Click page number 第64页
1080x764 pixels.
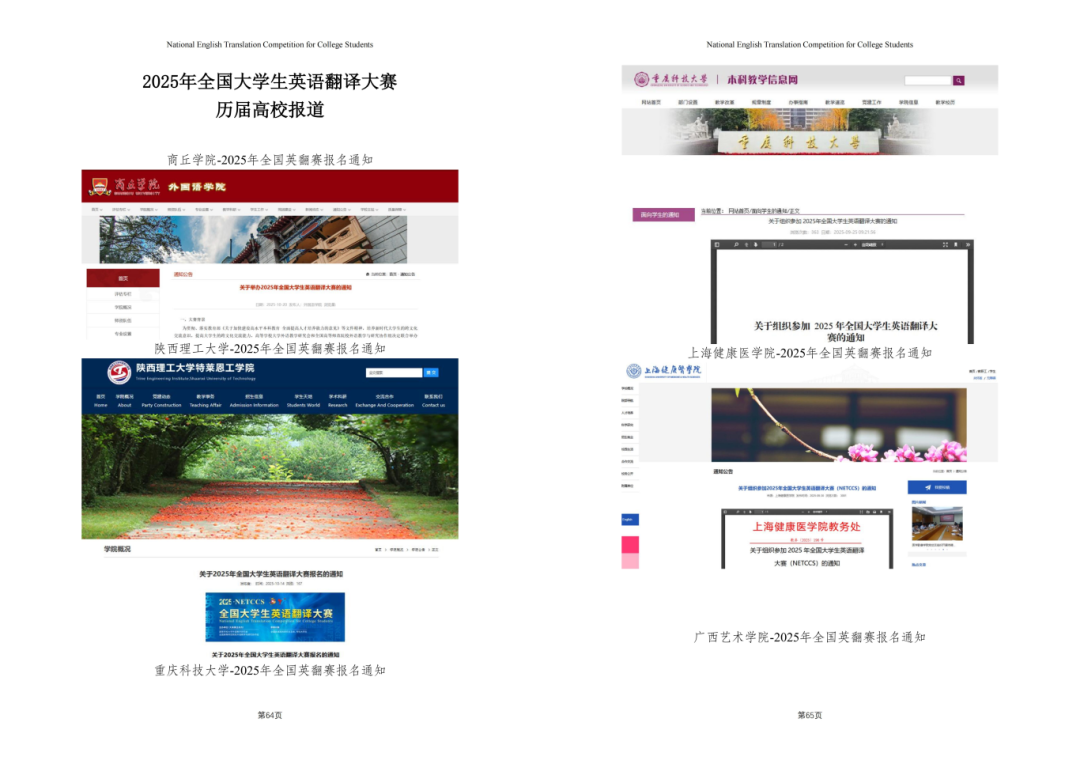click(x=270, y=715)
